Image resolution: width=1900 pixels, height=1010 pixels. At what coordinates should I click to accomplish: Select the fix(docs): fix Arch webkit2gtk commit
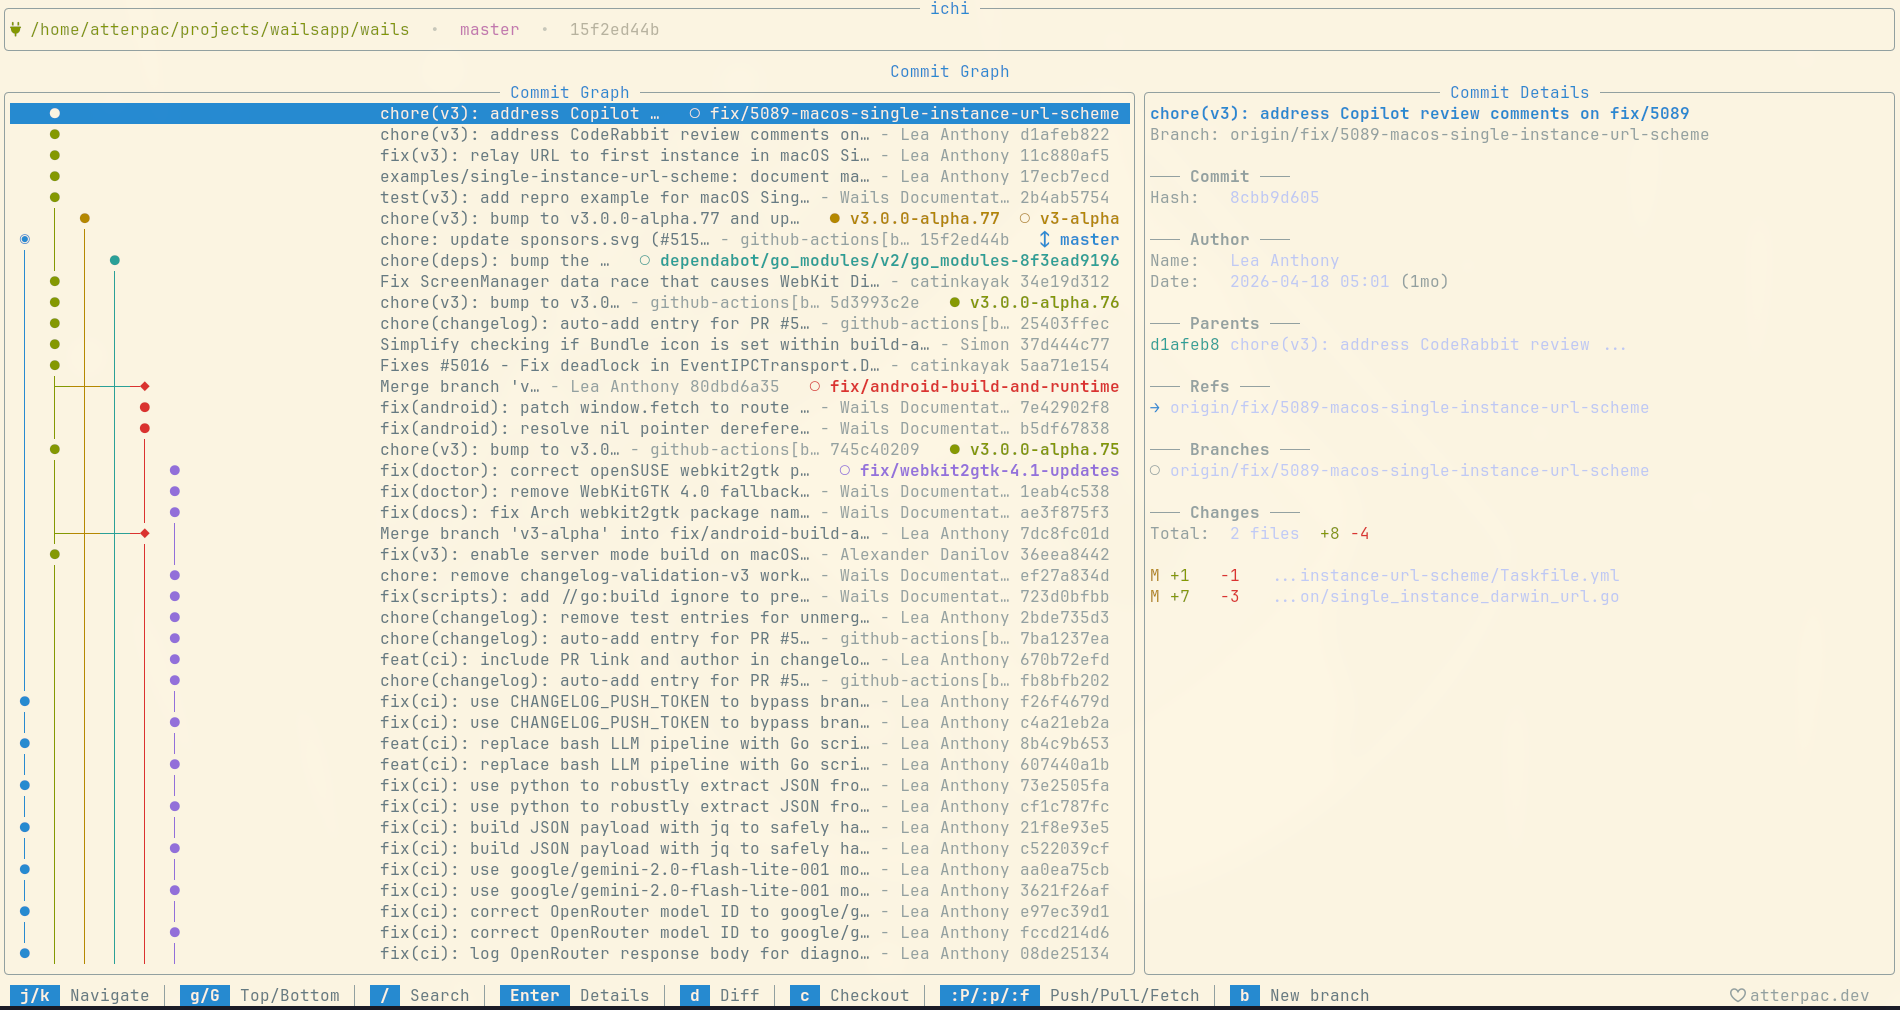click(x=570, y=512)
